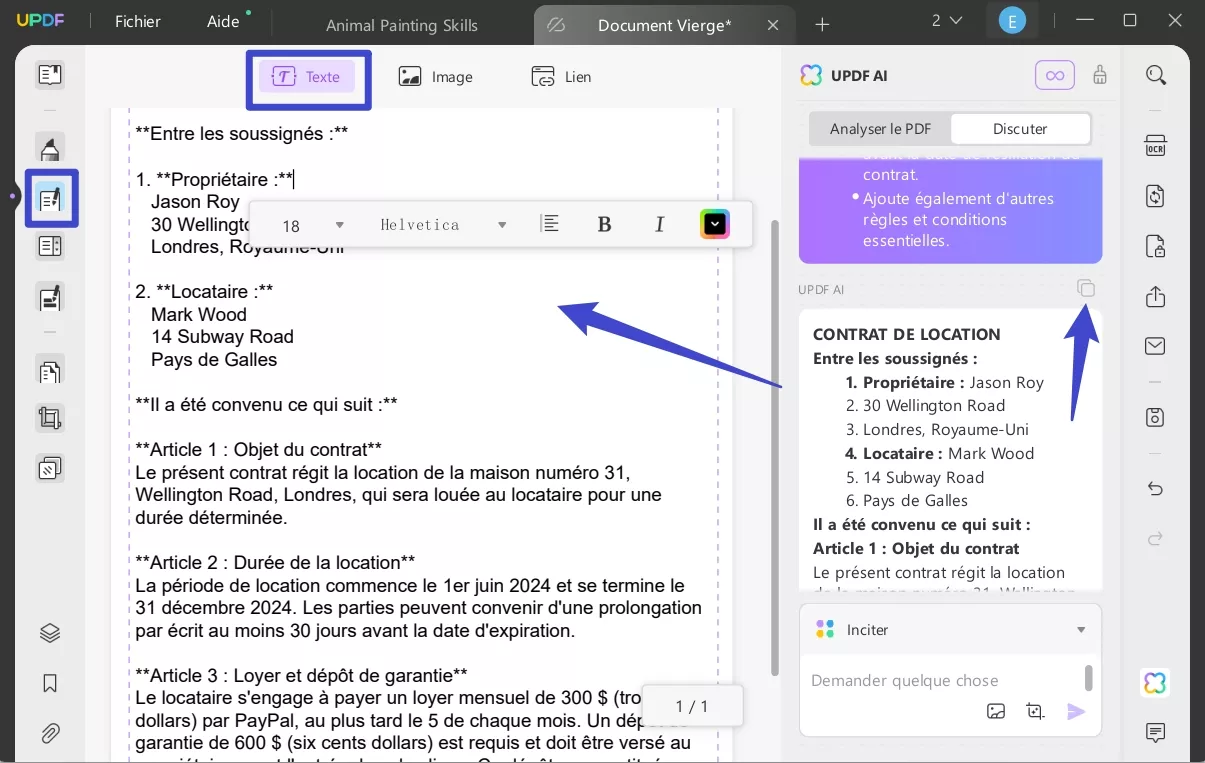
Task: Open the text color swatch picker
Action: pyautogui.click(x=715, y=224)
